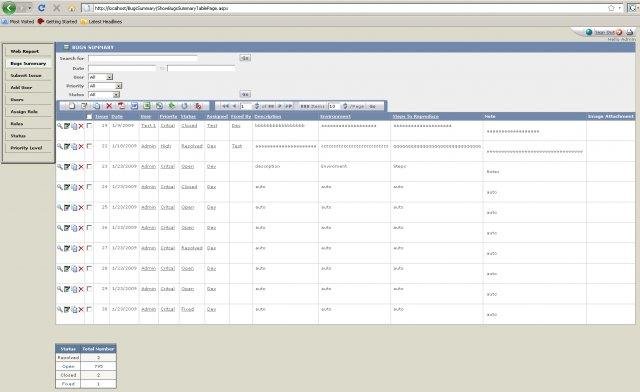Click the Edit record icon in grid toolbar
The width and height of the screenshot is (640, 392).
pyautogui.click(x=84, y=106)
